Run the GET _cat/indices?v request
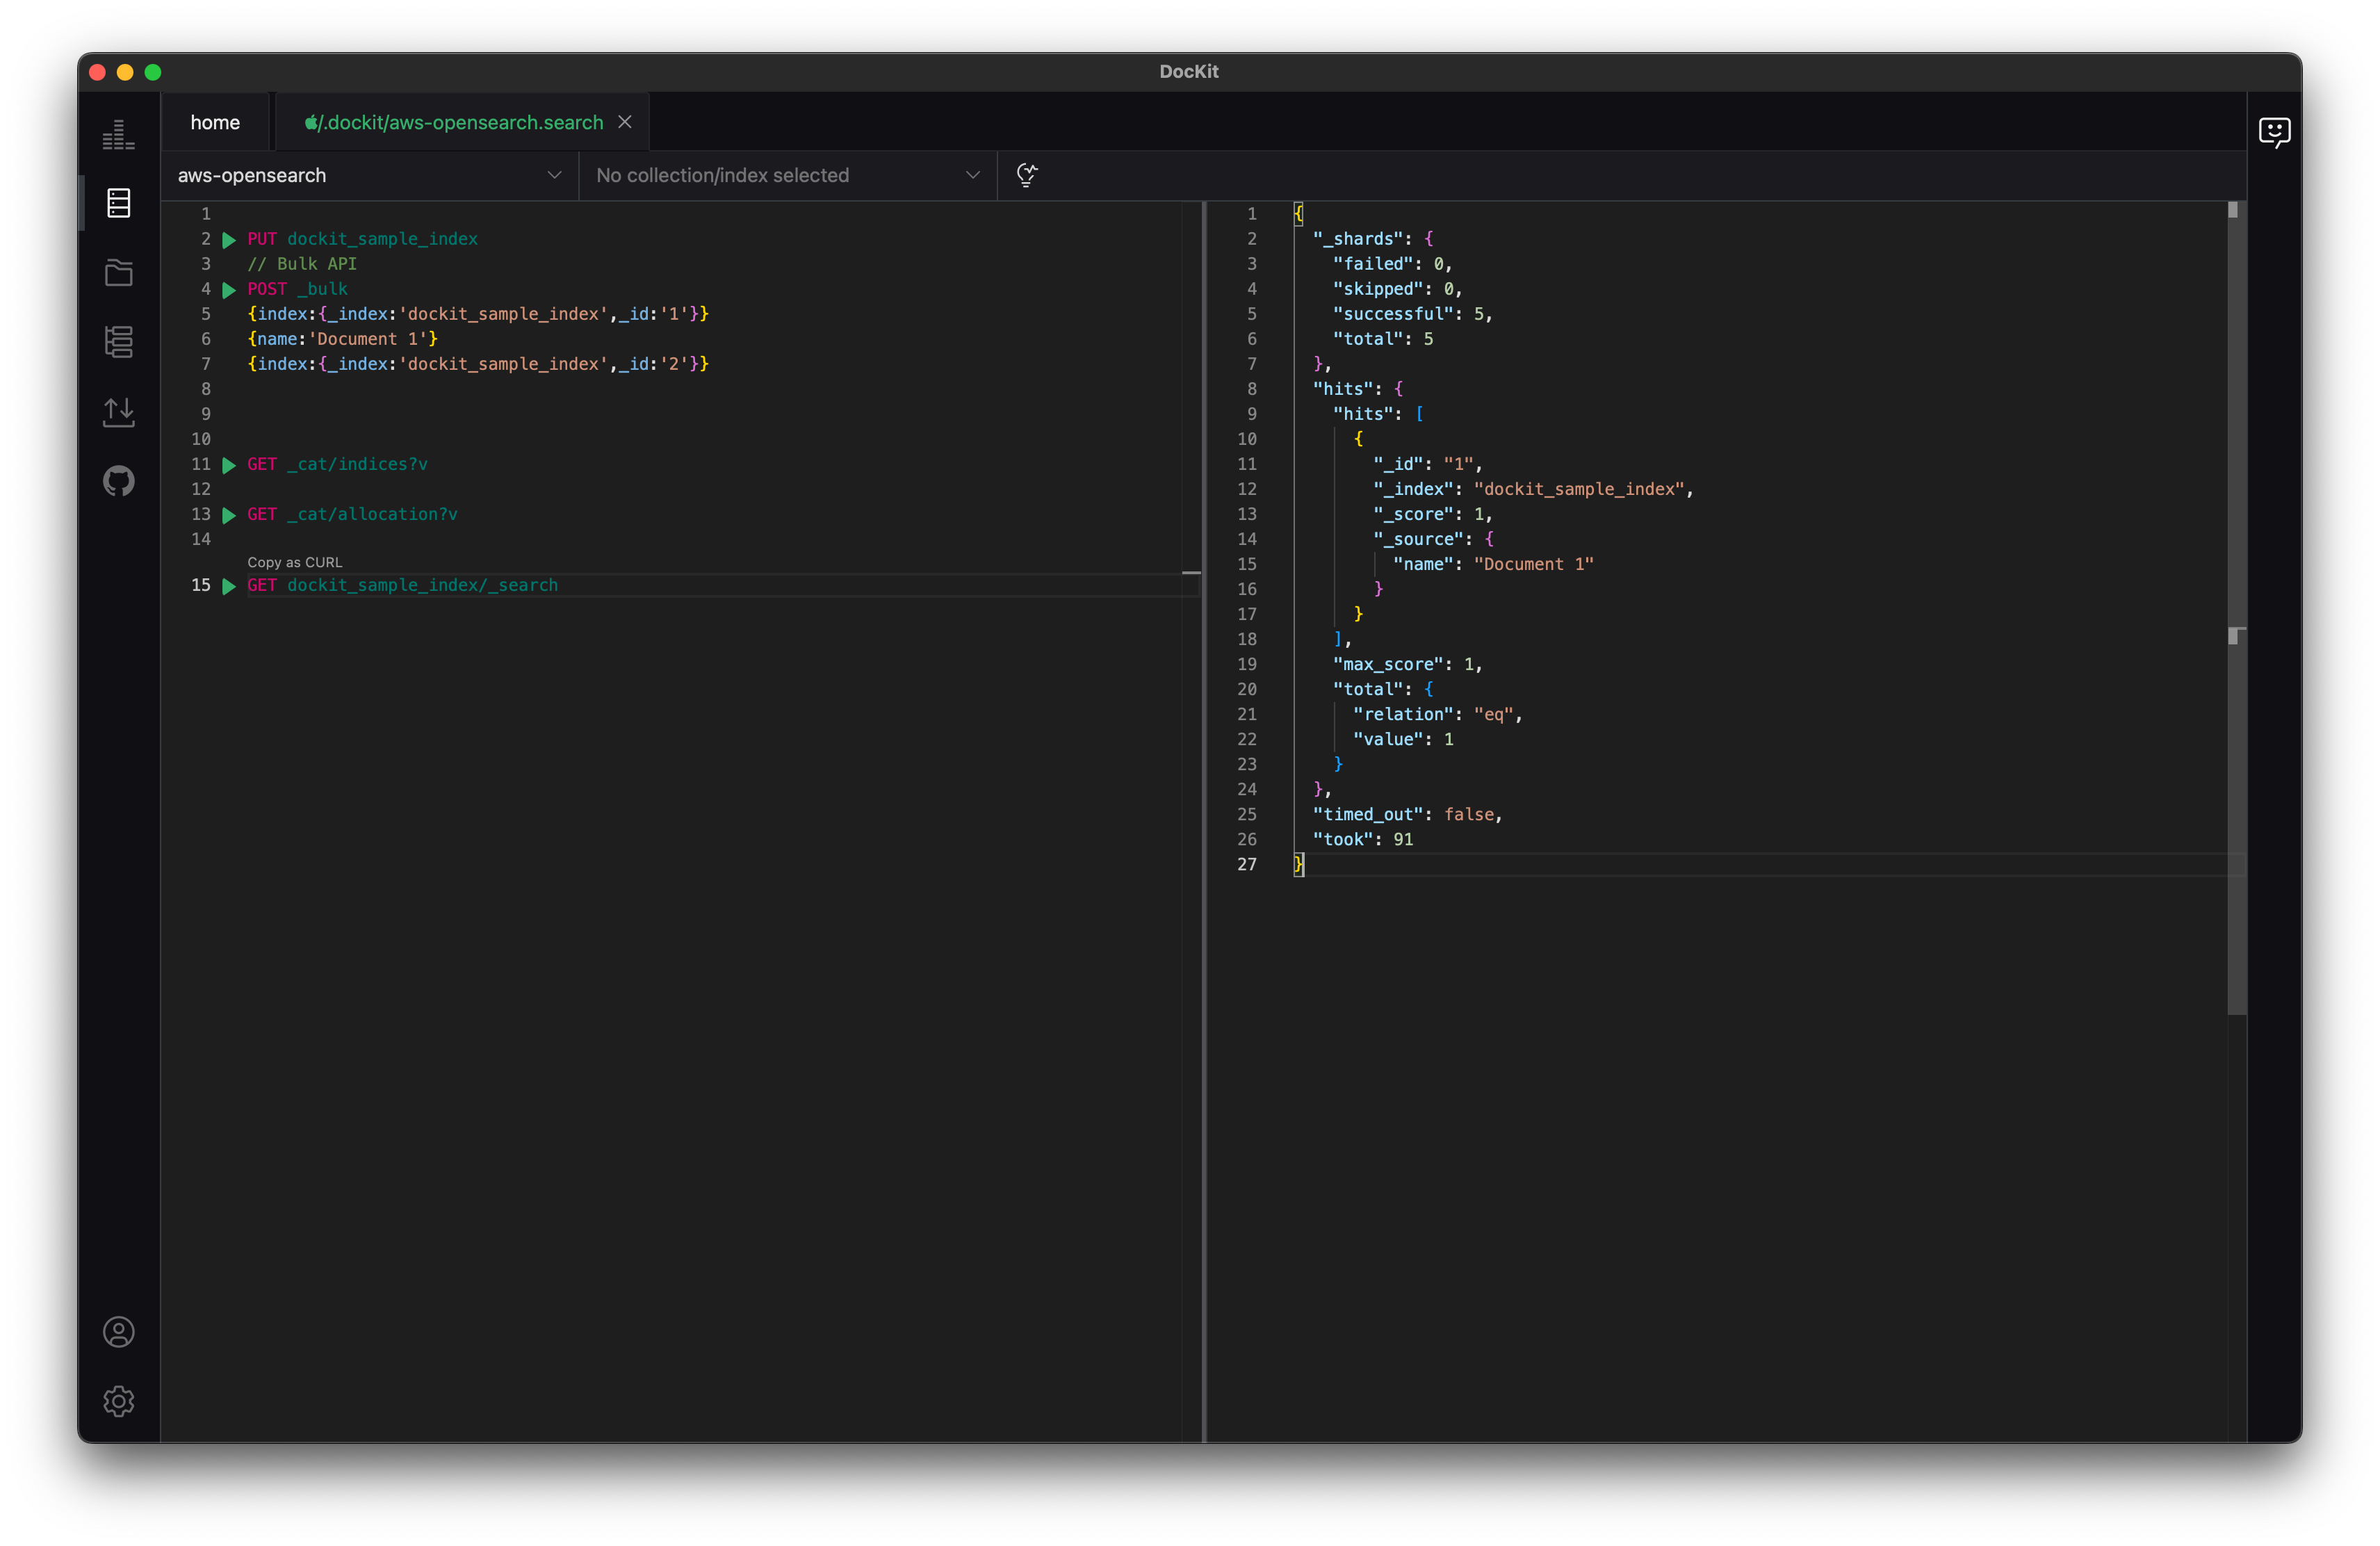Screen dimensions: 2380x1546 (x=229, y=465)
